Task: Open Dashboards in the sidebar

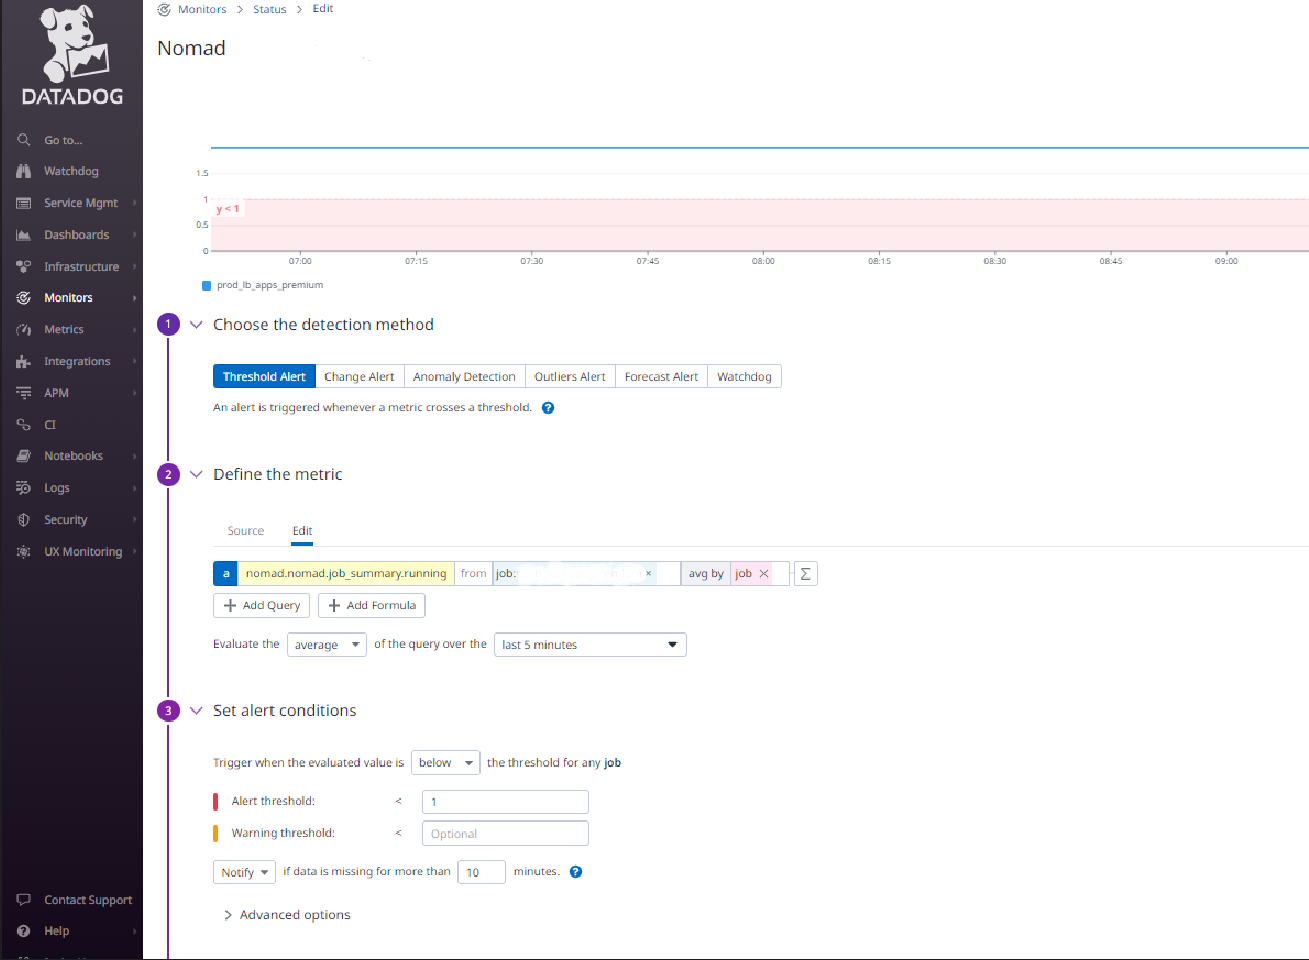Action: tap(76, 235)
